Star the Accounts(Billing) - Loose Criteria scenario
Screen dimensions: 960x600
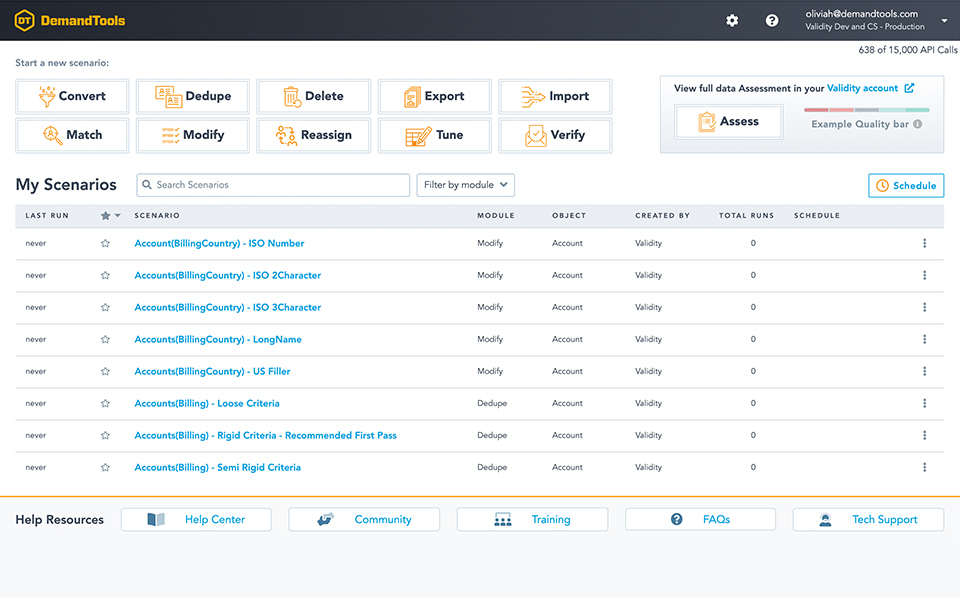pyautogui.click(x=105, y=403)
